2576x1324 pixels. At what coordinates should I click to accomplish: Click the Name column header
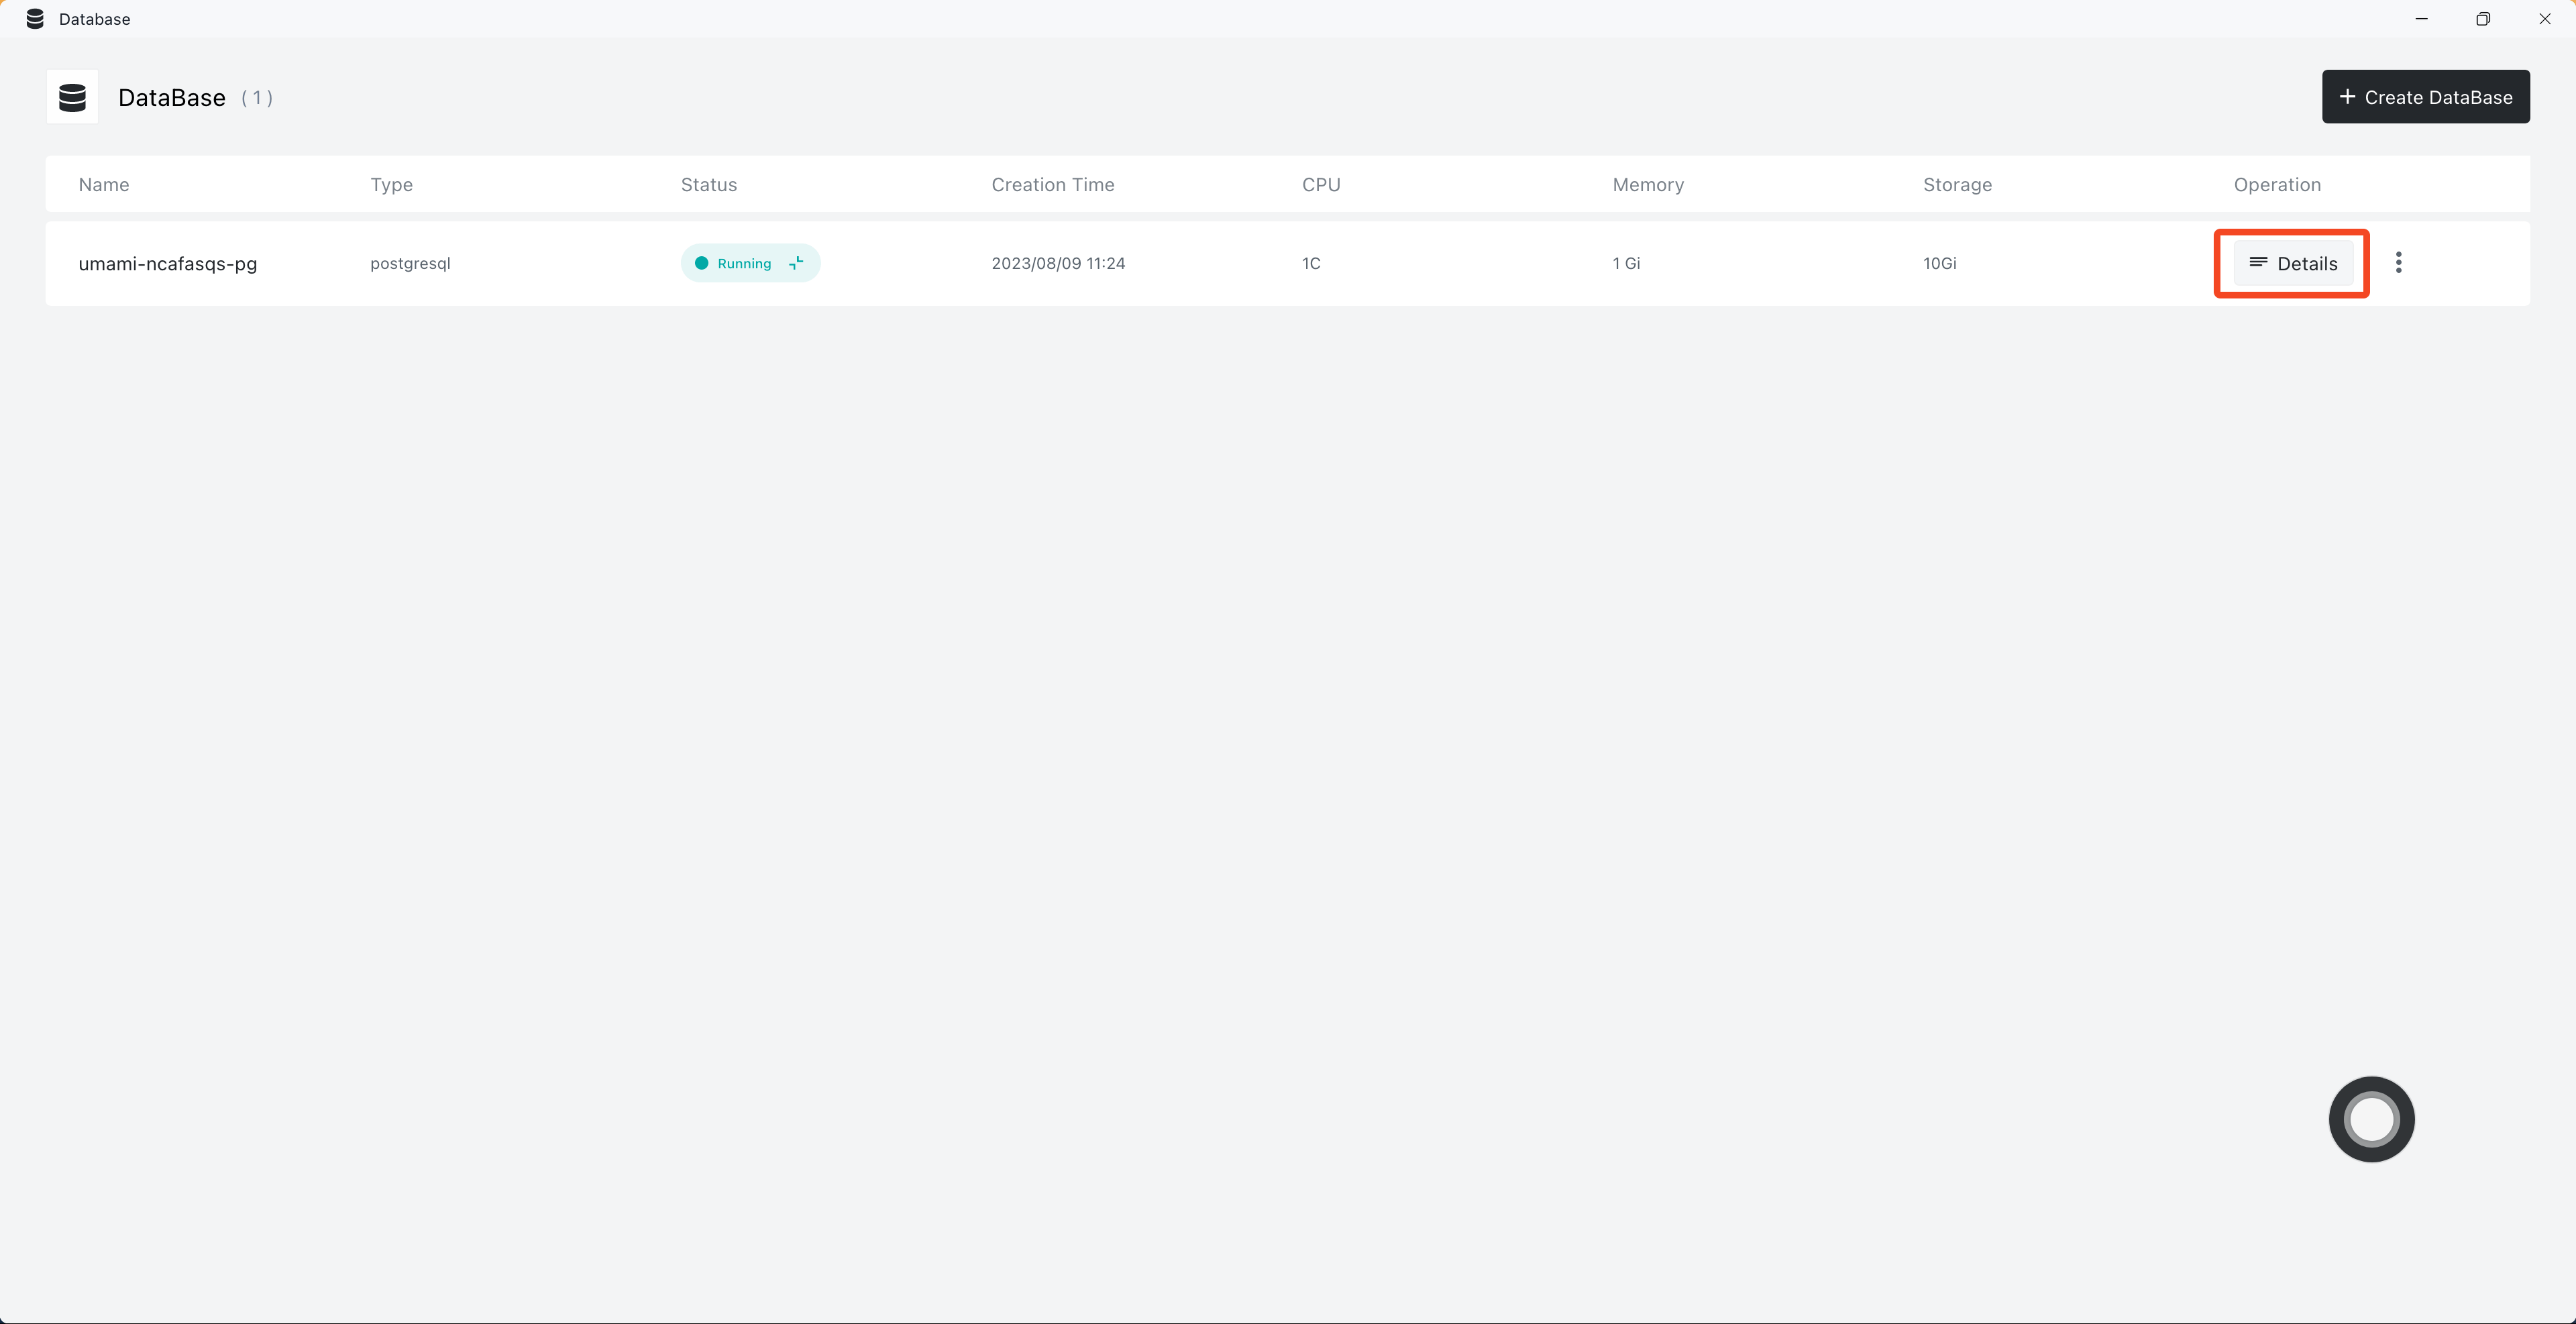point(104,185)
